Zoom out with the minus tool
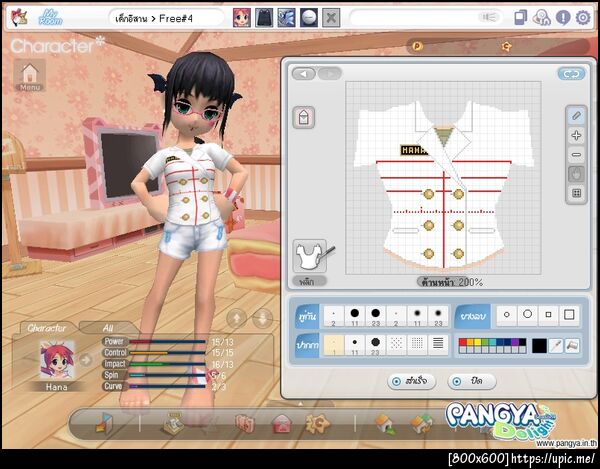This screenshot has height=469, width=600. coord(576,155)
